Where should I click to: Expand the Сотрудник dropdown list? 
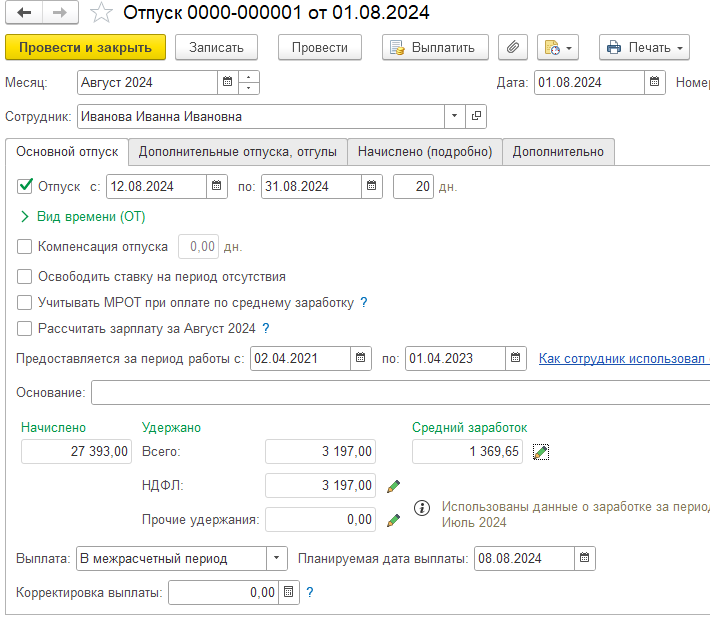coord(454,116)
